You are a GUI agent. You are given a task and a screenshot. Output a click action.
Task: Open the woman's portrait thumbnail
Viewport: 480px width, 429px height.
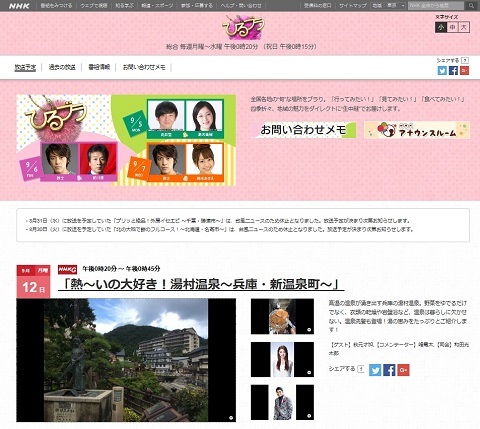click(x=282, y=359)
